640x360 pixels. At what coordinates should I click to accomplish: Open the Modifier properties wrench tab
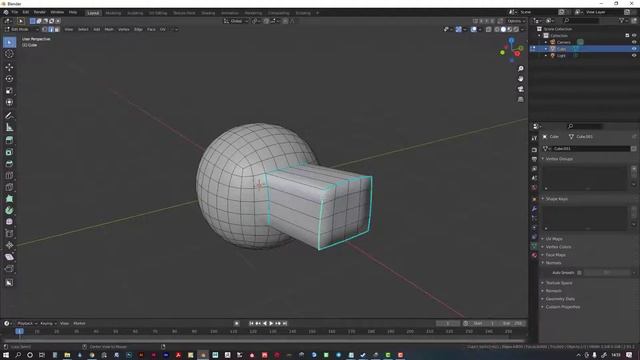coord(534,208)
